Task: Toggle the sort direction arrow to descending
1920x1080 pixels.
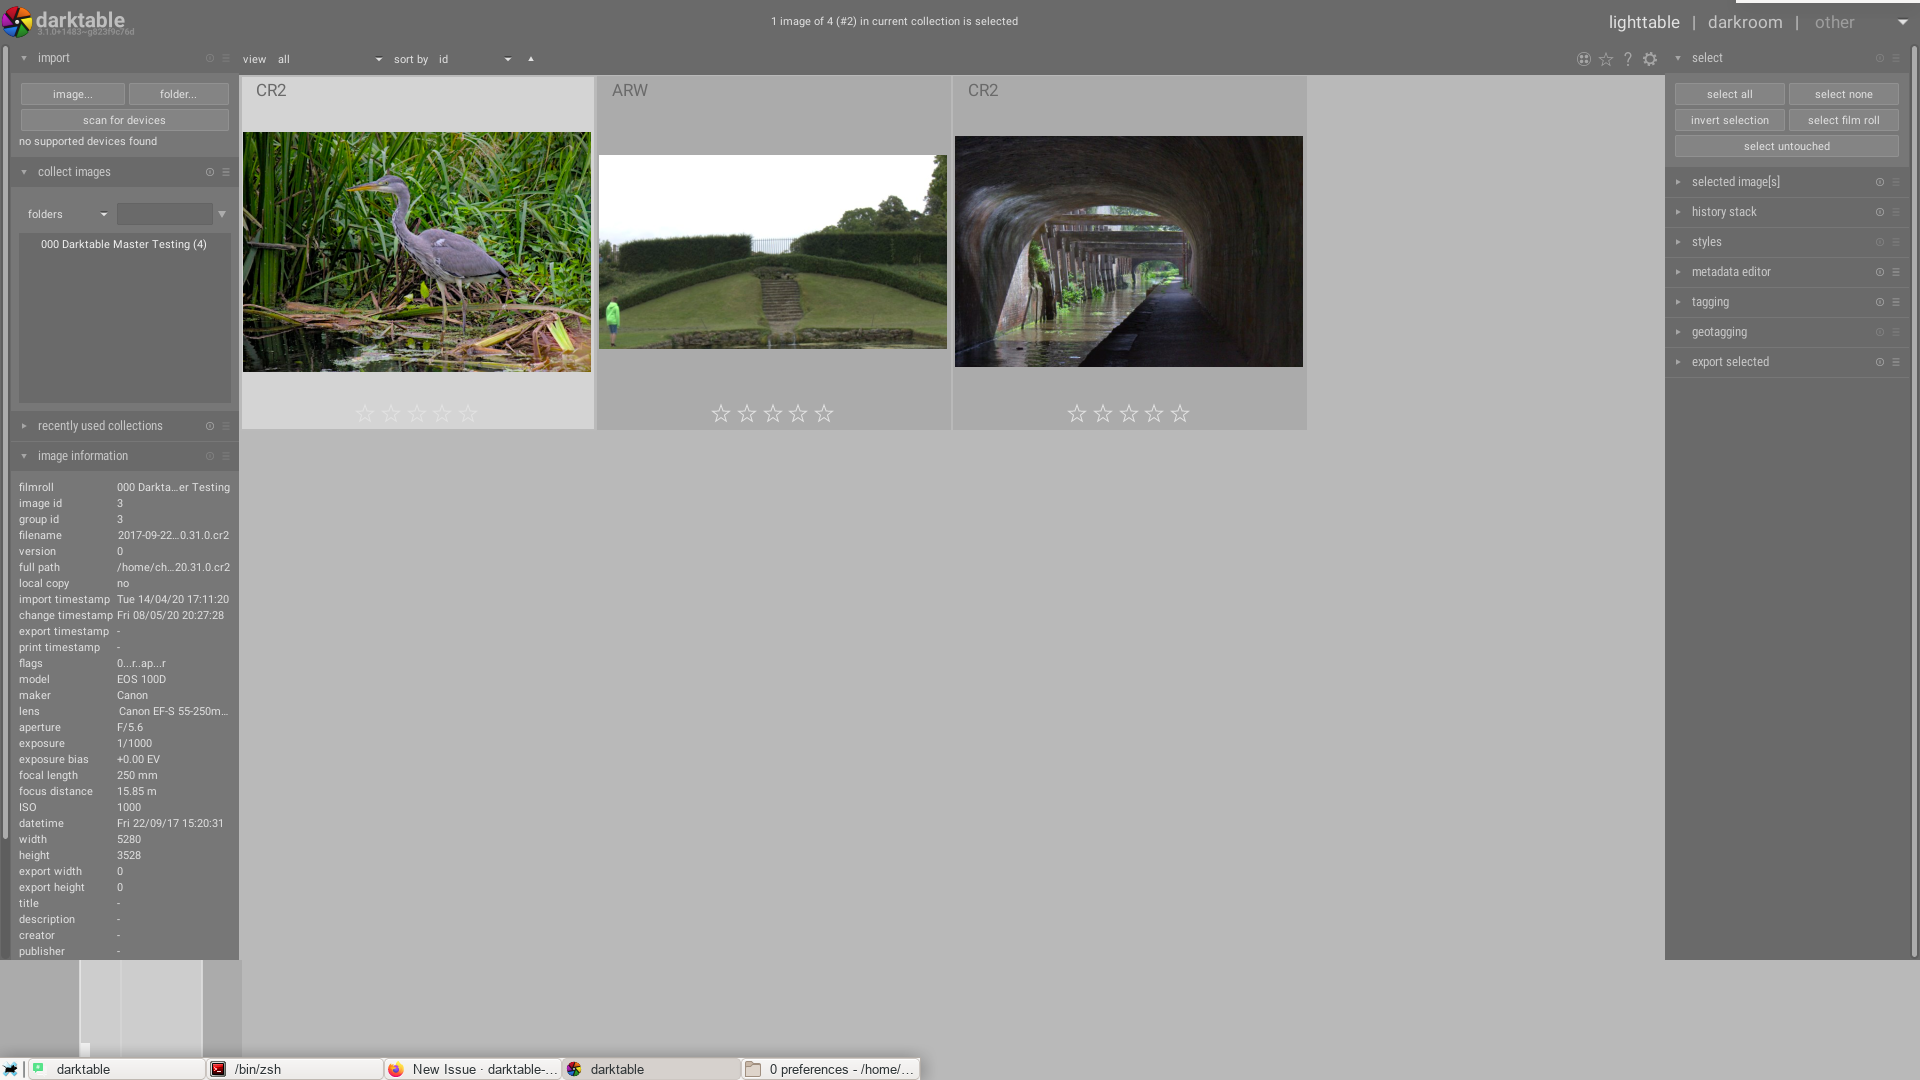Action: pos(530,59)
